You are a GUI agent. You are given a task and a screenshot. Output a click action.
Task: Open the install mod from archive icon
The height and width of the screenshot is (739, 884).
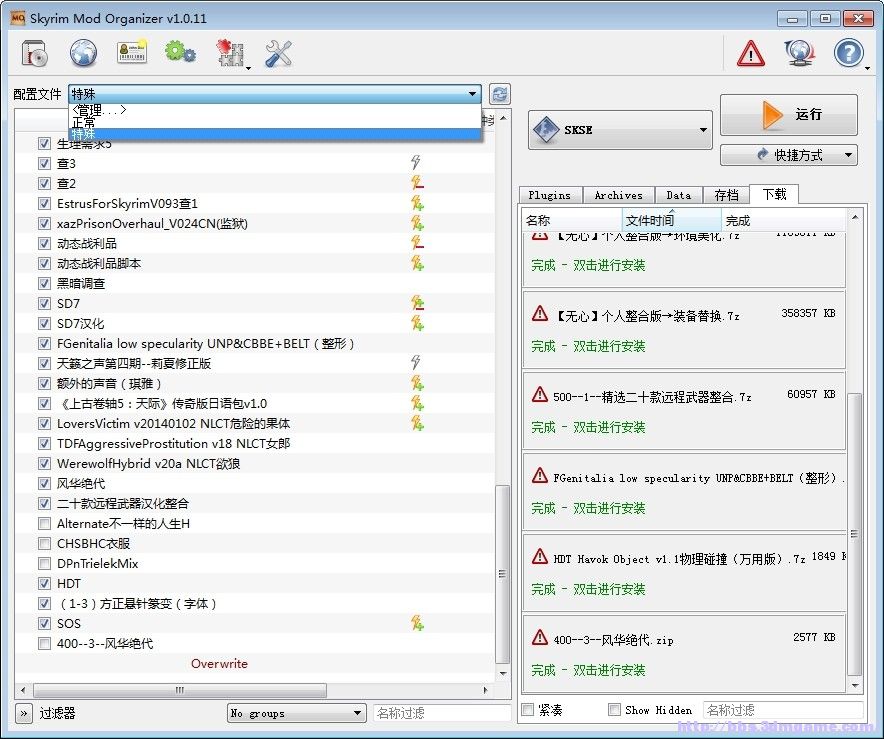point(34,54)
